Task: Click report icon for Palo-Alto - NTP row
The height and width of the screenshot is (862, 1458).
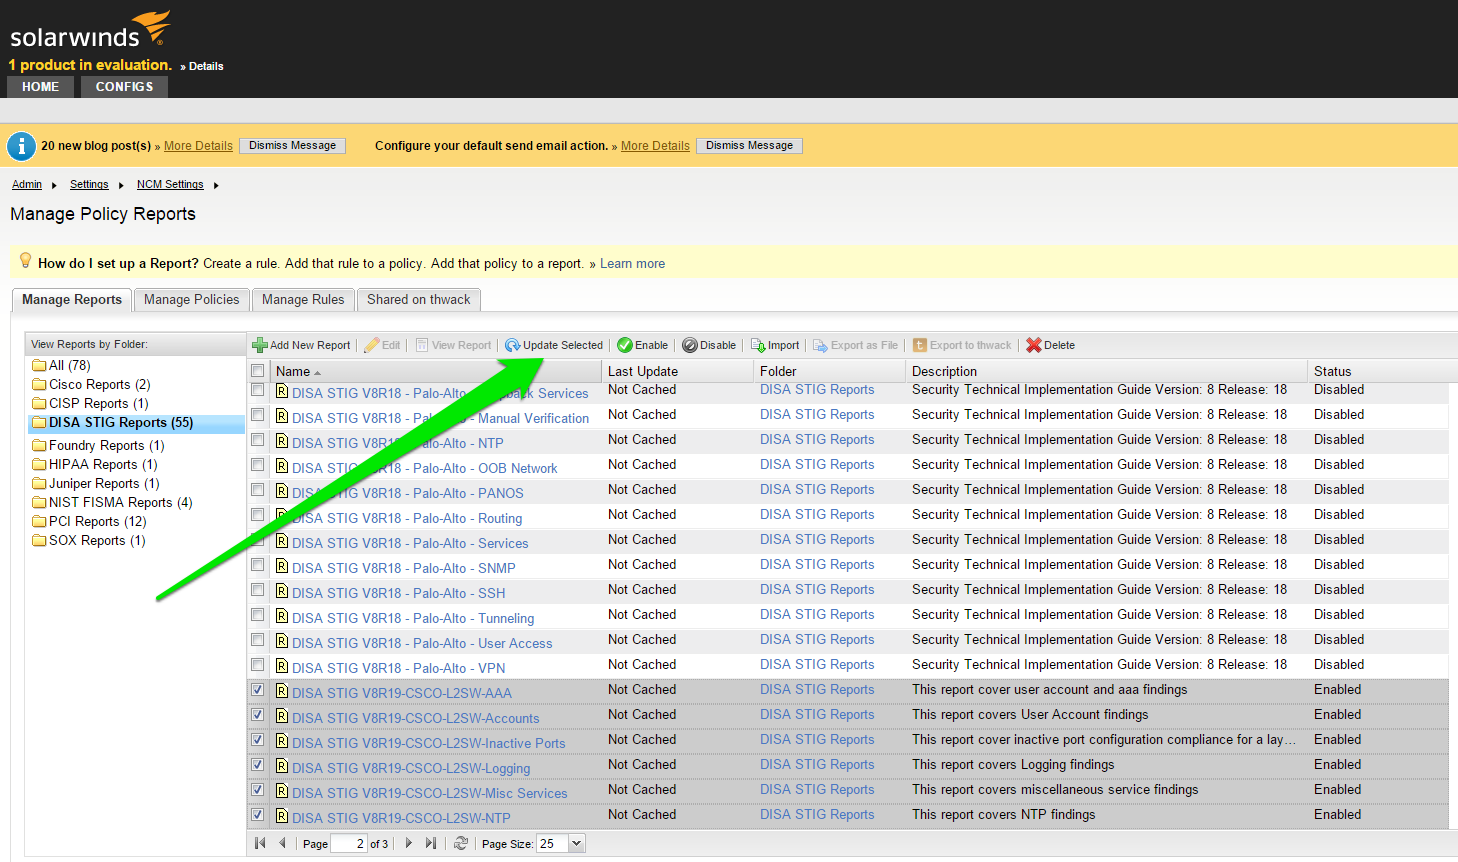Action: [x=282, y=441]
